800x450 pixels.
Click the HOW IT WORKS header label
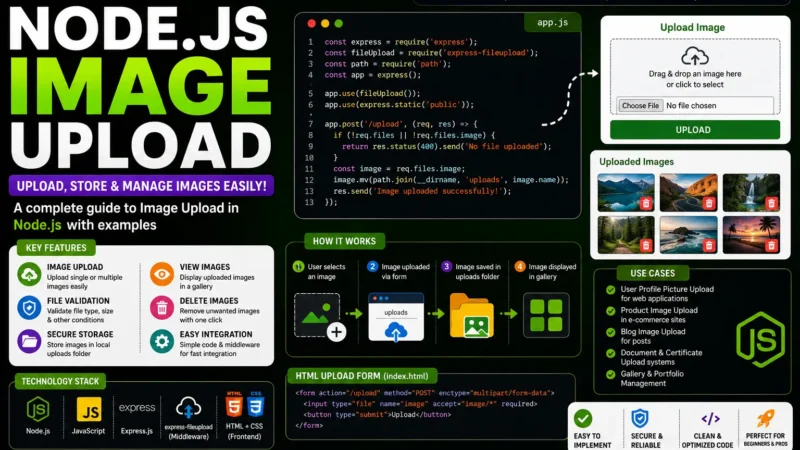[x=344, y=241]
